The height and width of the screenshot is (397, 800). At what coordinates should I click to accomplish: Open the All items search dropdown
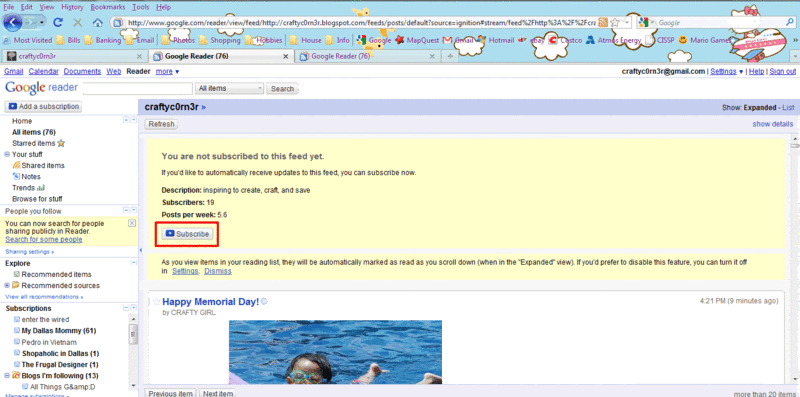(229, 88)
